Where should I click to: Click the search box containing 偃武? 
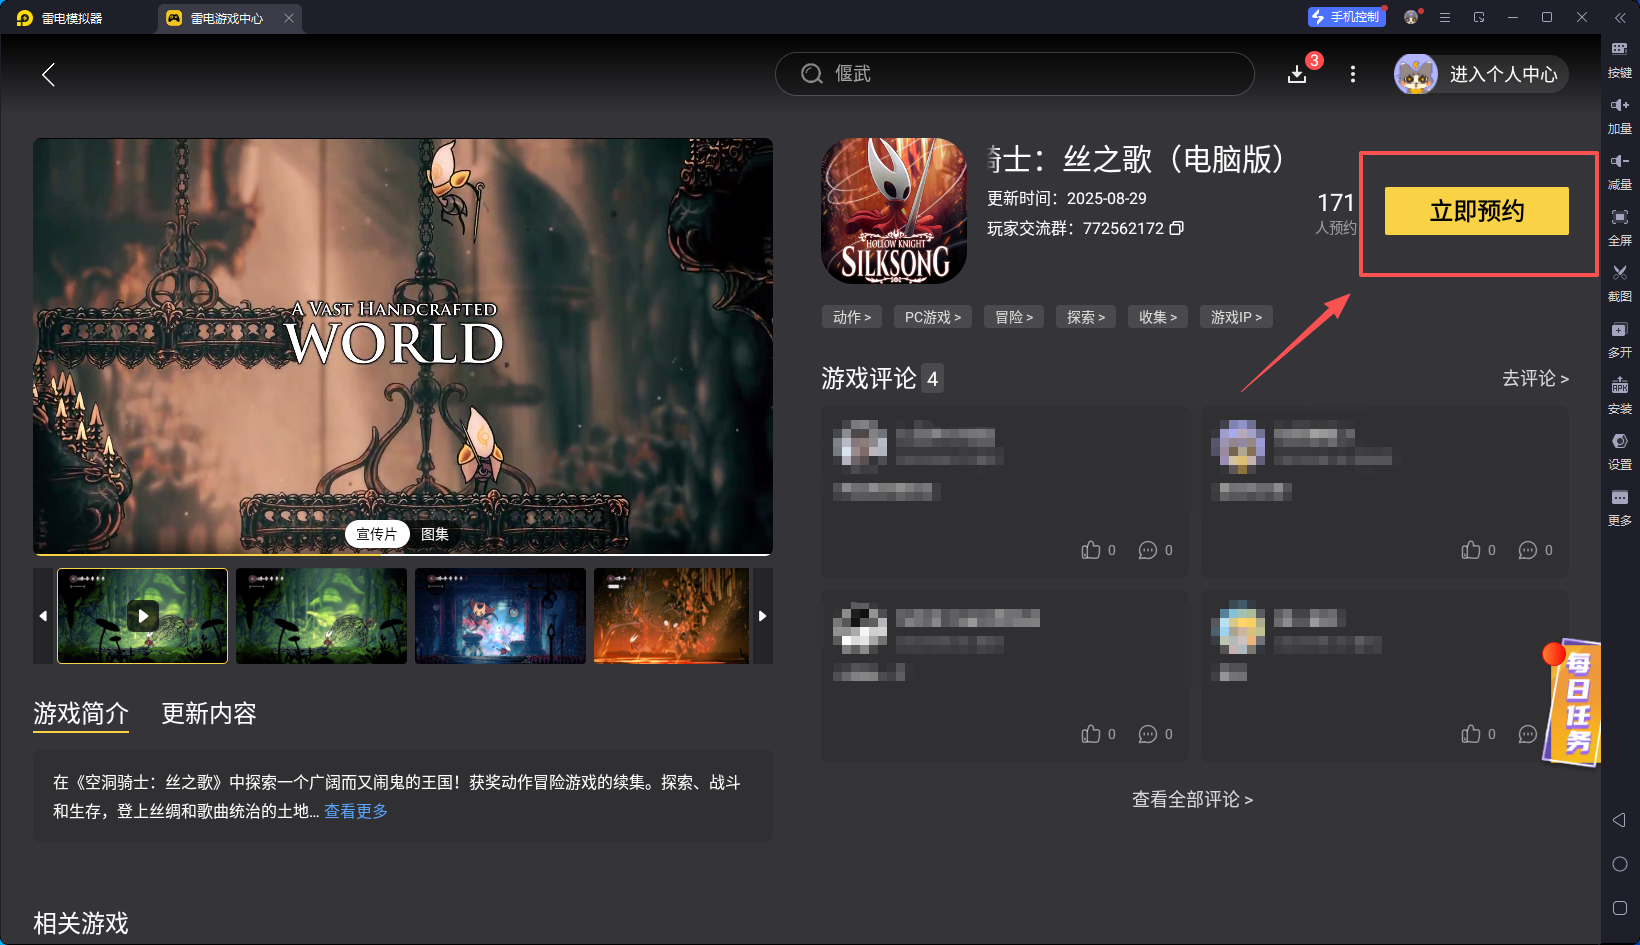(x=1014, y=74)
